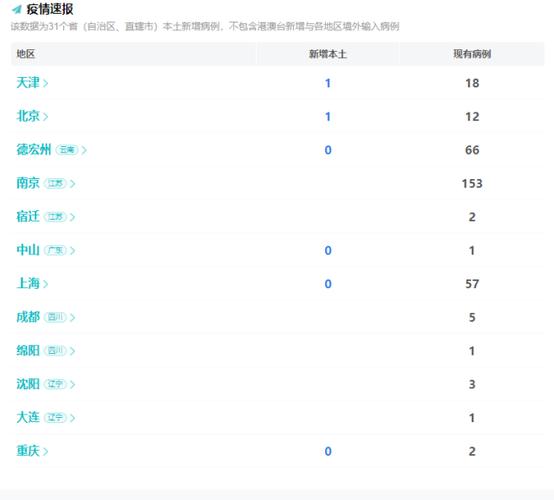Open the 德宏州 region link

tap(34, 150)
